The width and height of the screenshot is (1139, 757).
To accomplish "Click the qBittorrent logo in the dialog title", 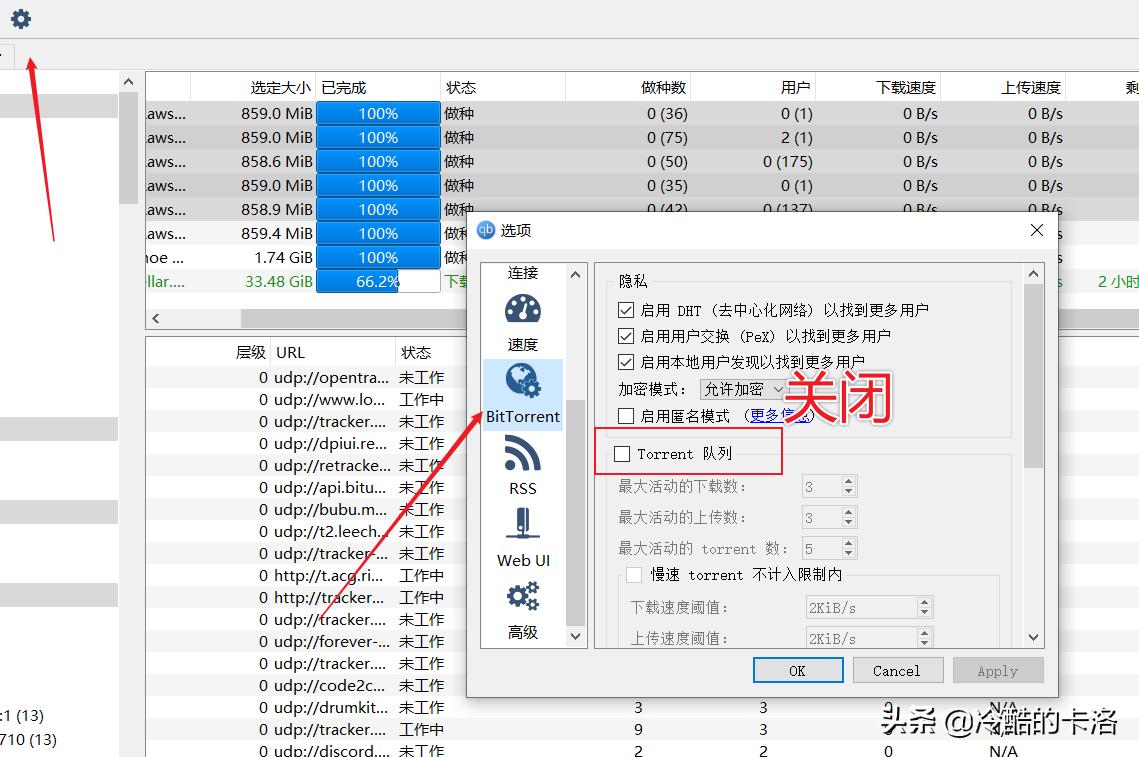I will [x=486, y=229].
